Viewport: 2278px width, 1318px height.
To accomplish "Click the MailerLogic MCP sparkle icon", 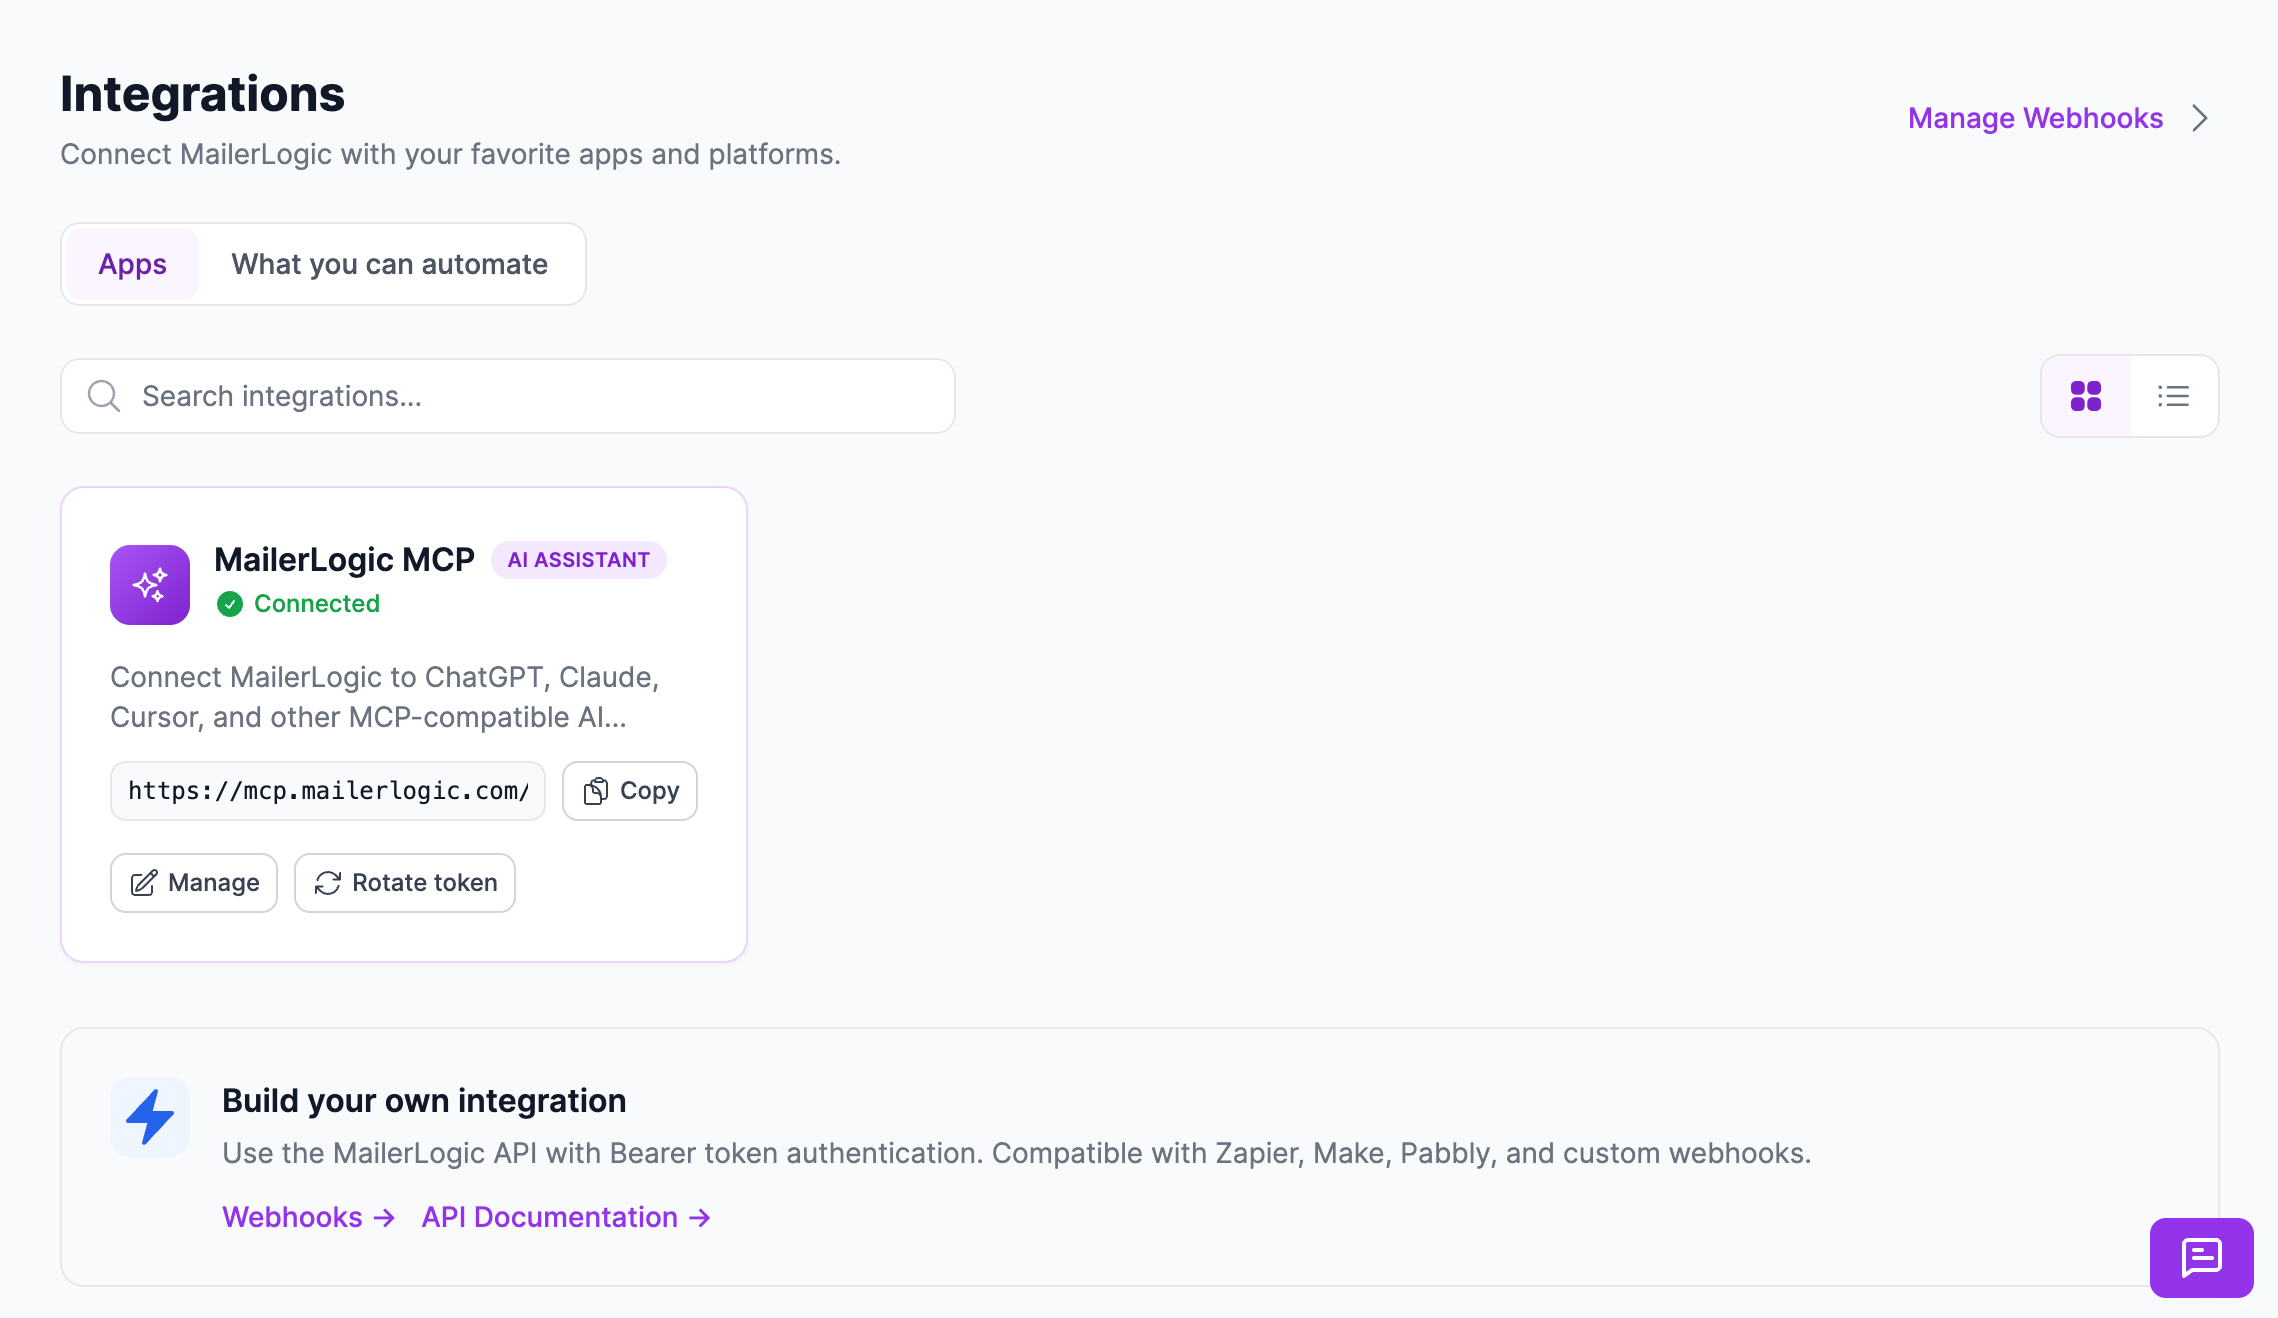I will coord(150,585).
